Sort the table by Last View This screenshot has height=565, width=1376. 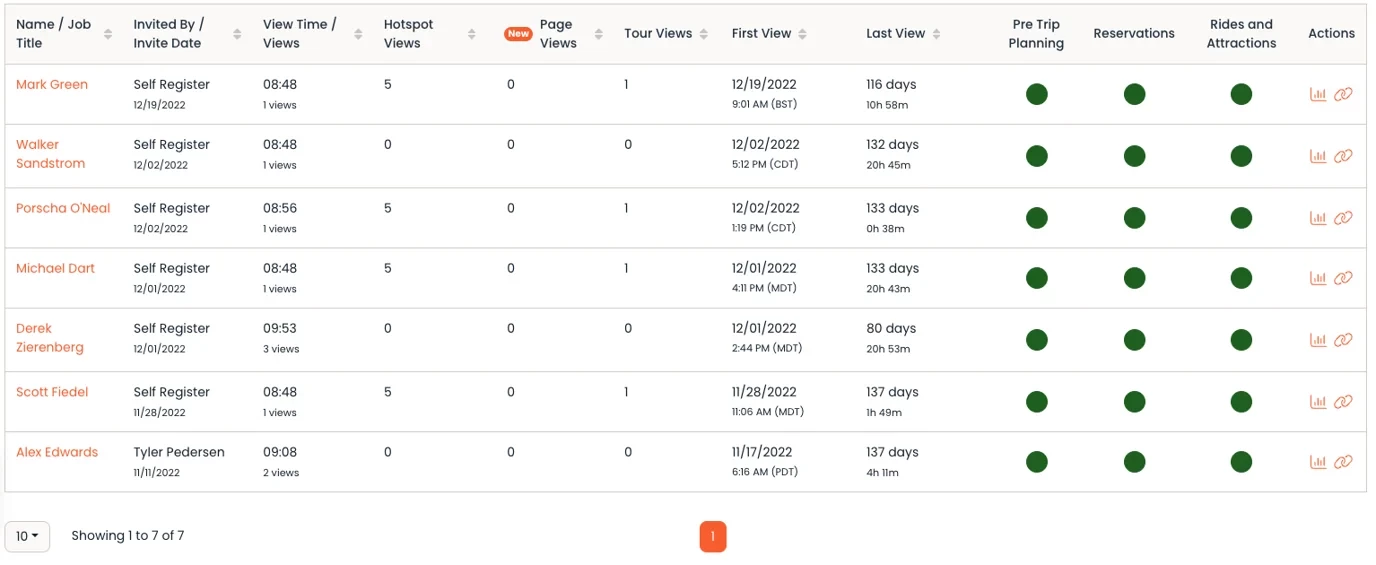tap(936, 34)
